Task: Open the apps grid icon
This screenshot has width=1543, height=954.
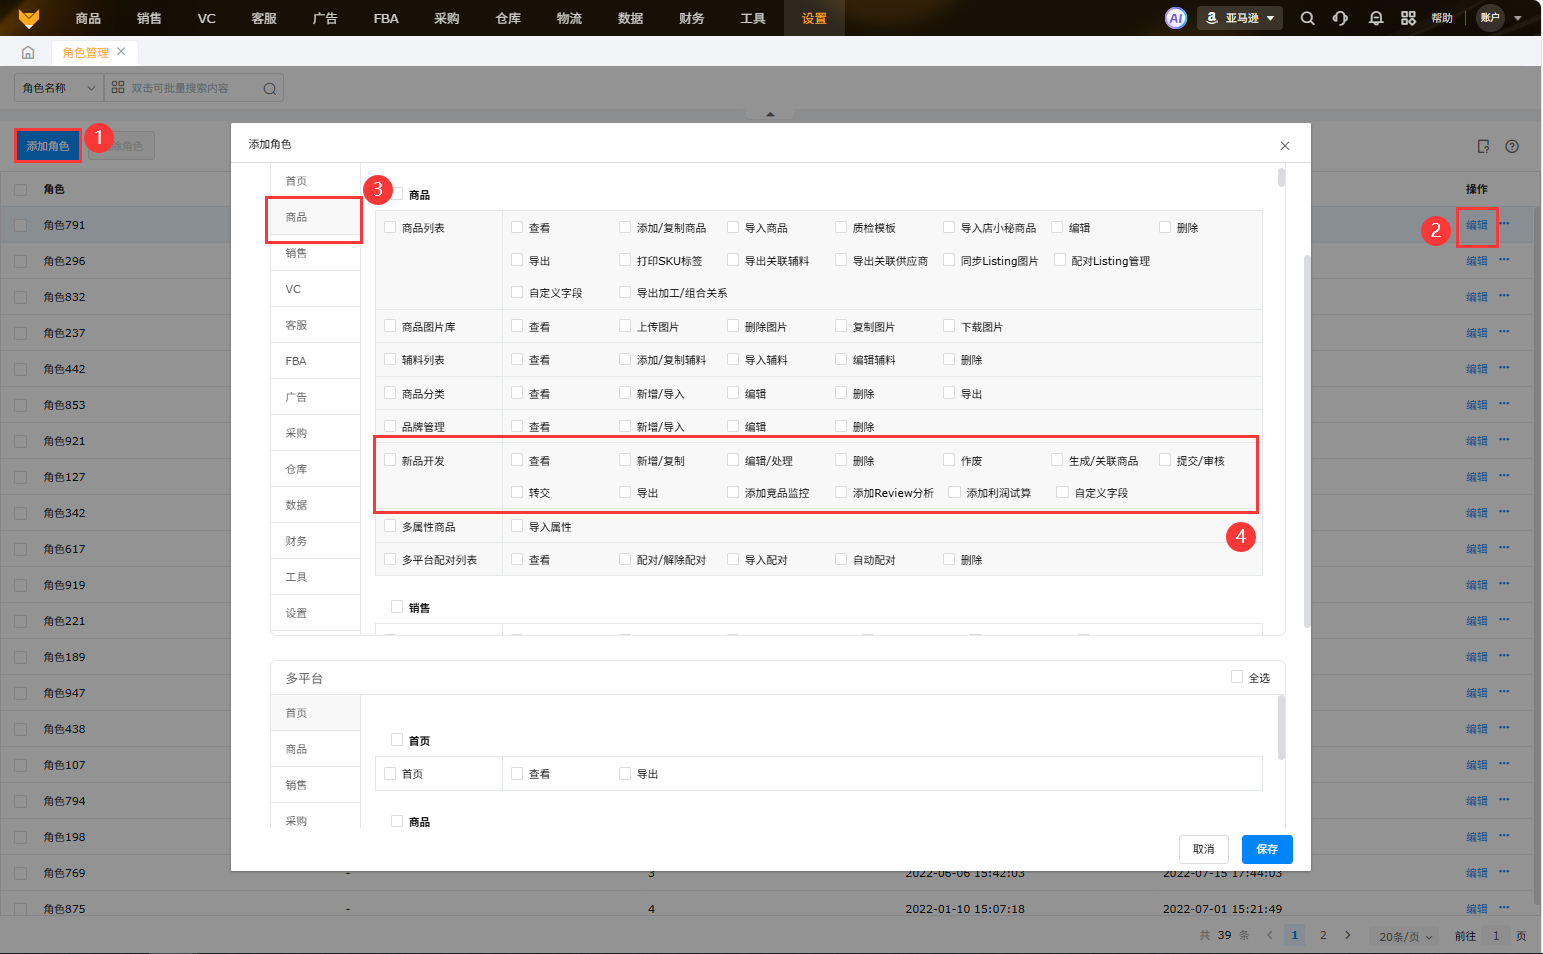Action: pyautogui.click(x=1408, y=18)
